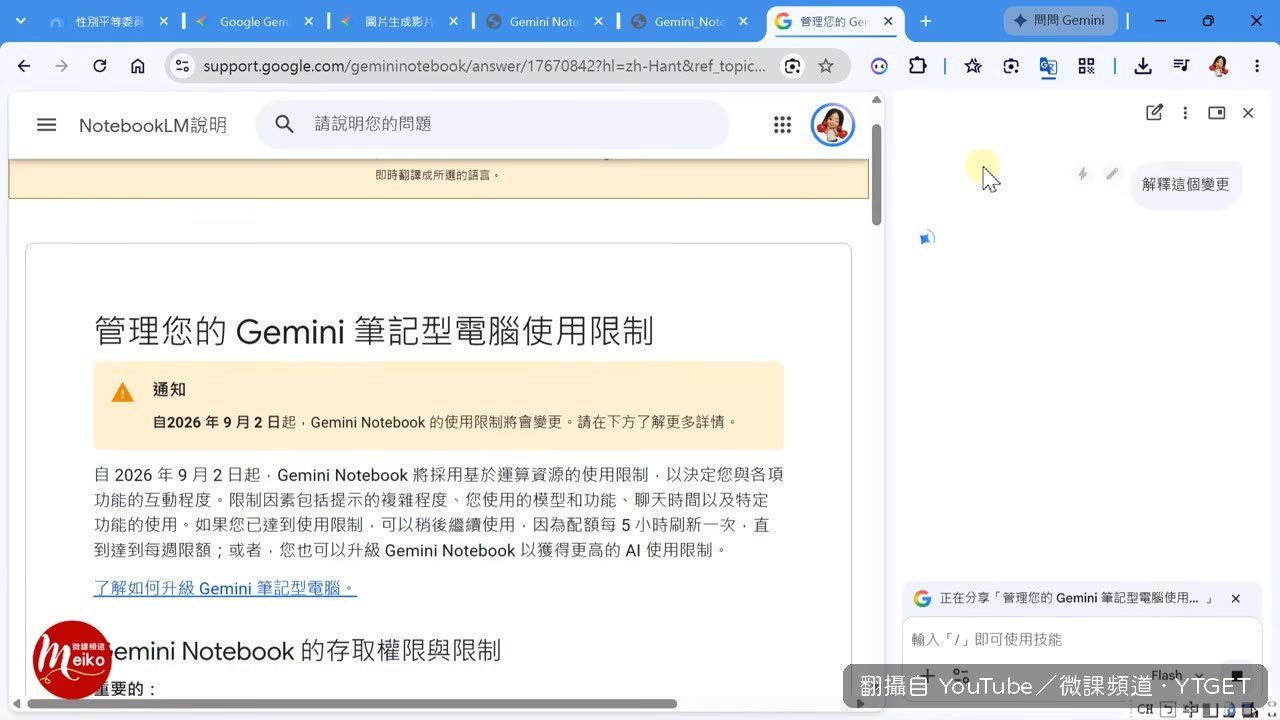Click the 問問 Gemini button
This screenshot has height=720, width=1280.
point(1059,21)
